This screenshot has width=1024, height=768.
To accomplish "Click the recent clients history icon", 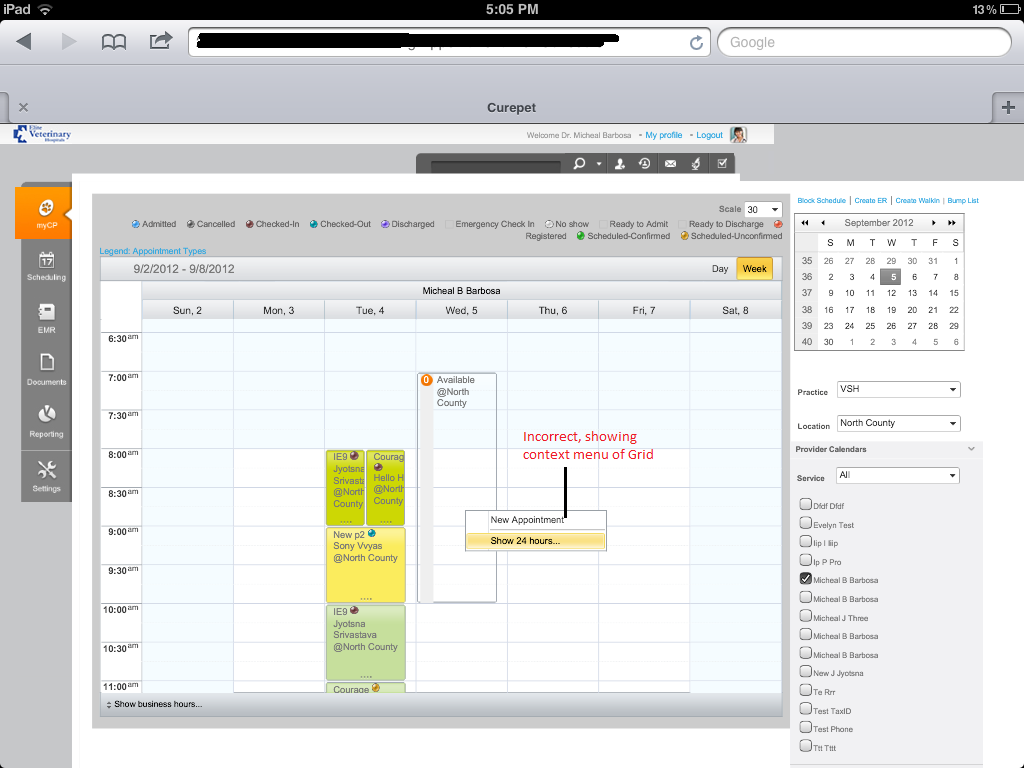I will click(645, 163).
